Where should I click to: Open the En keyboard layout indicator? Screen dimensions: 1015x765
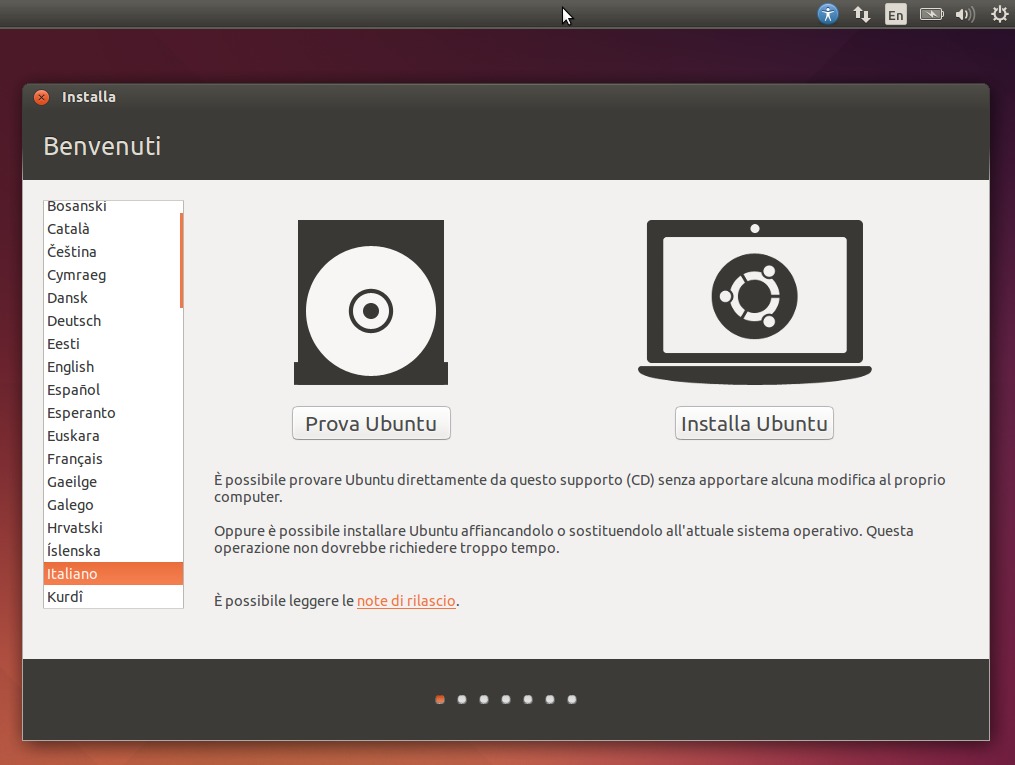point(896,14)
